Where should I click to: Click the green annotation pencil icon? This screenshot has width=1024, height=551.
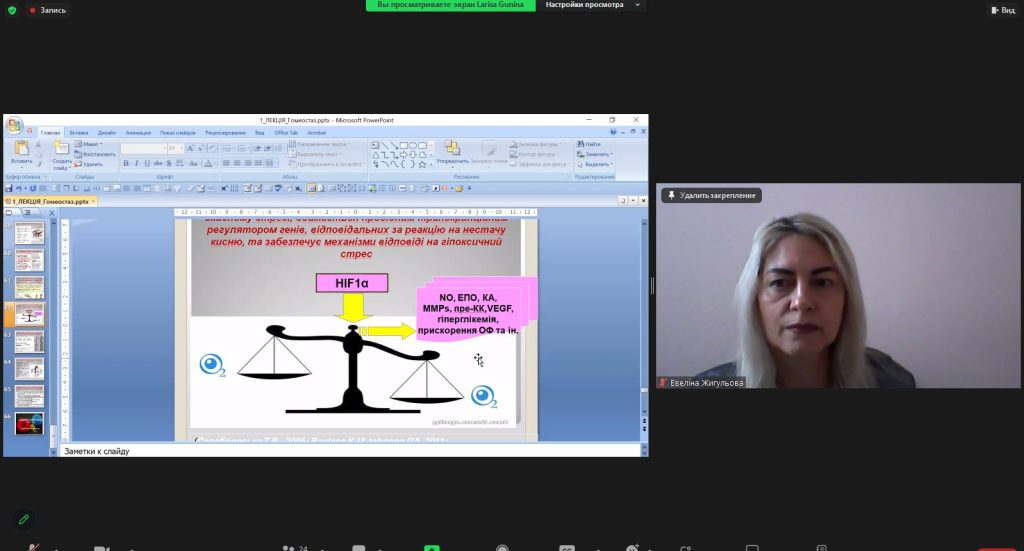pyautogui.click(x=23, y=520)
